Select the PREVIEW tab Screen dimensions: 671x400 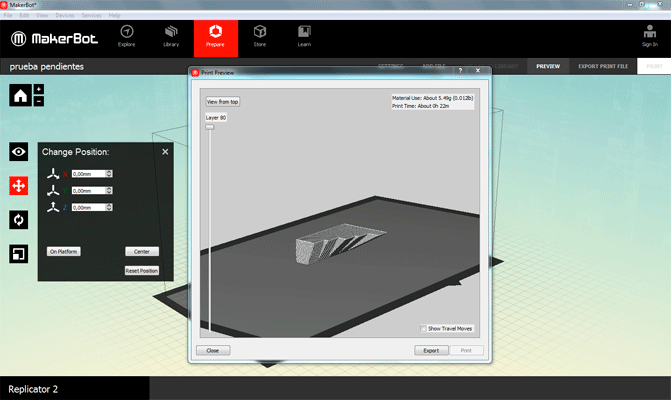click(x=548, y=66)
